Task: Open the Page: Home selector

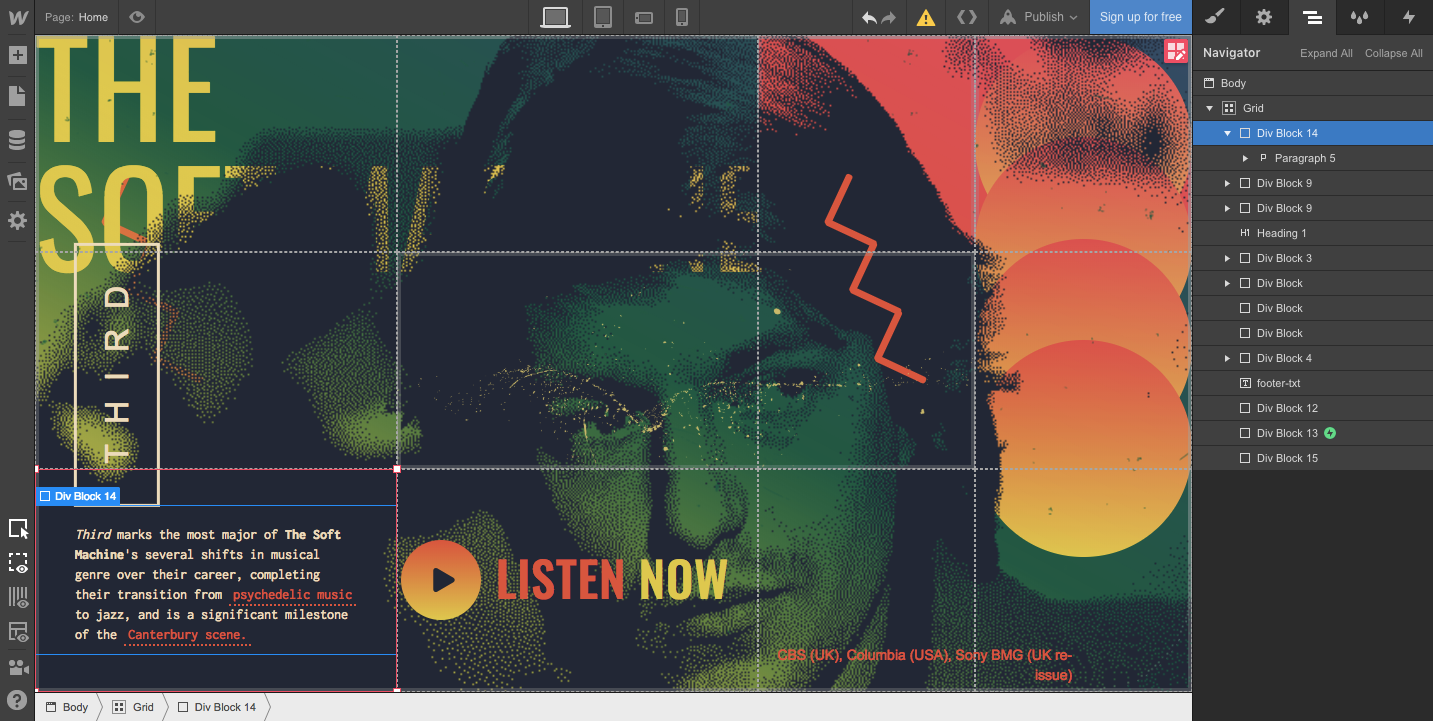Action: [77, 17]
